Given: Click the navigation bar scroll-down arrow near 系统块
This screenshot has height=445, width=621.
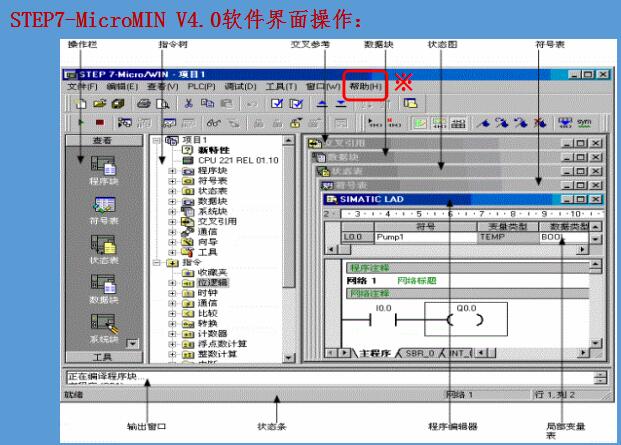Looking at the screenshot, I should click(132, 344).
